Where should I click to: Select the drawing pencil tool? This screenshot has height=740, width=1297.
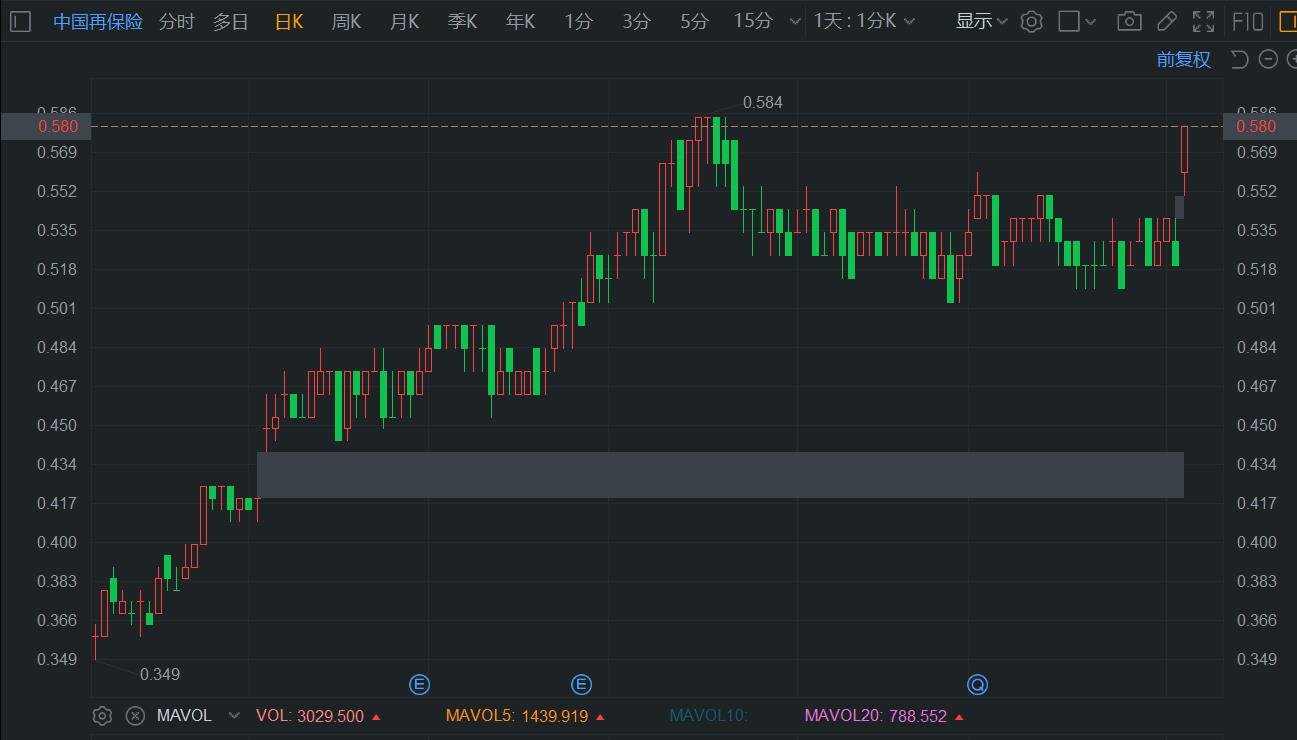coord(1166,21)
